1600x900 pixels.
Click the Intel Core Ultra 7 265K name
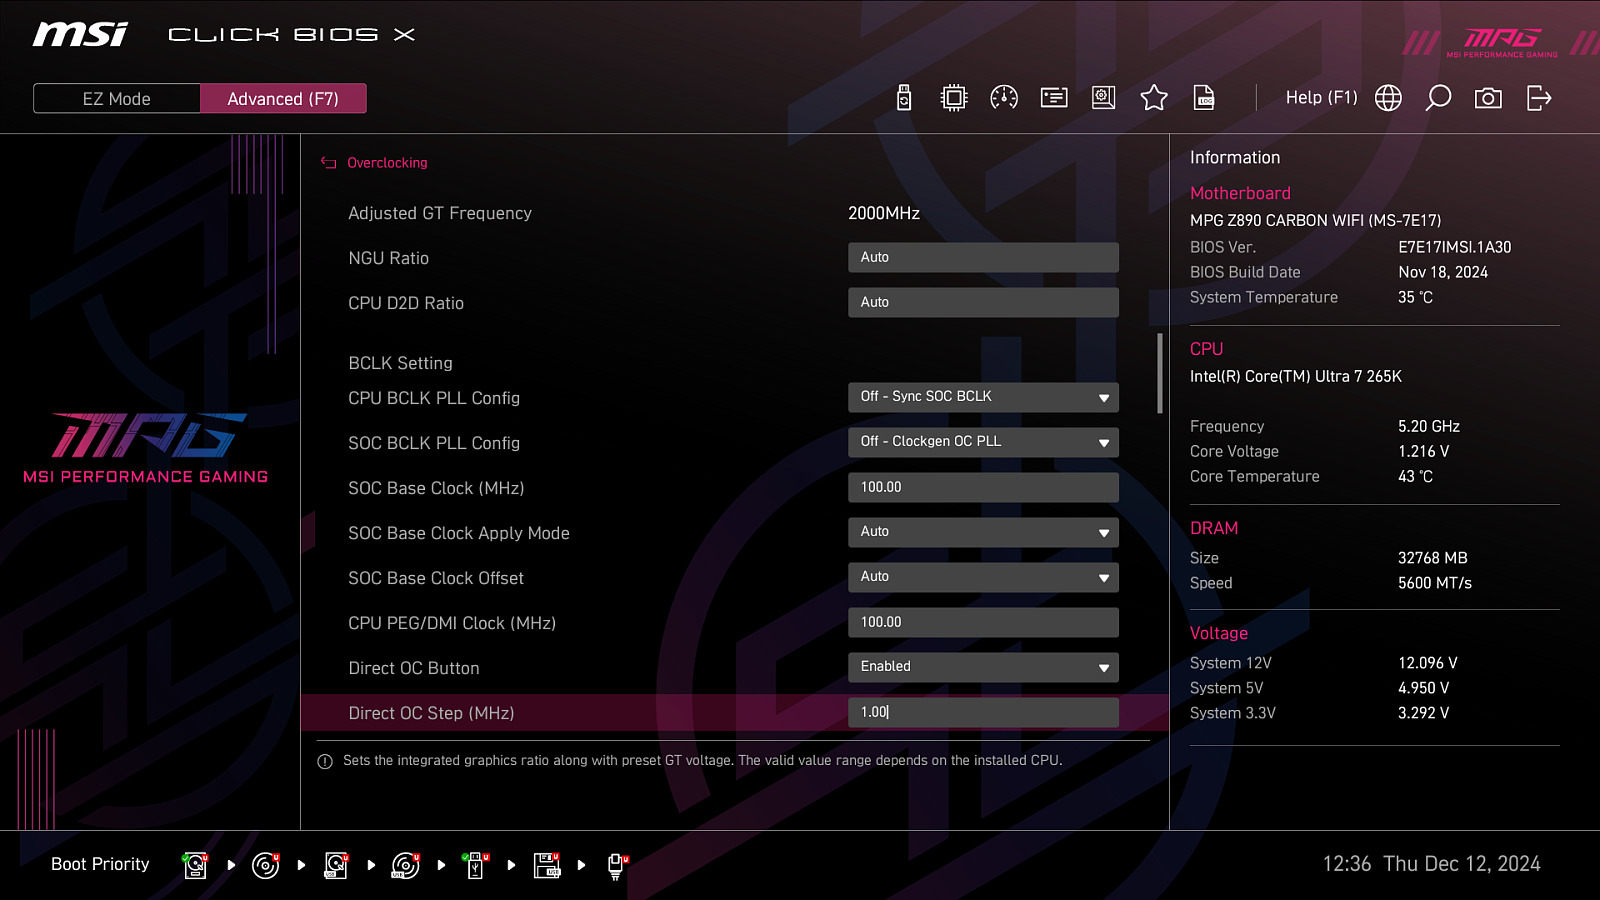coord(1295,376)
